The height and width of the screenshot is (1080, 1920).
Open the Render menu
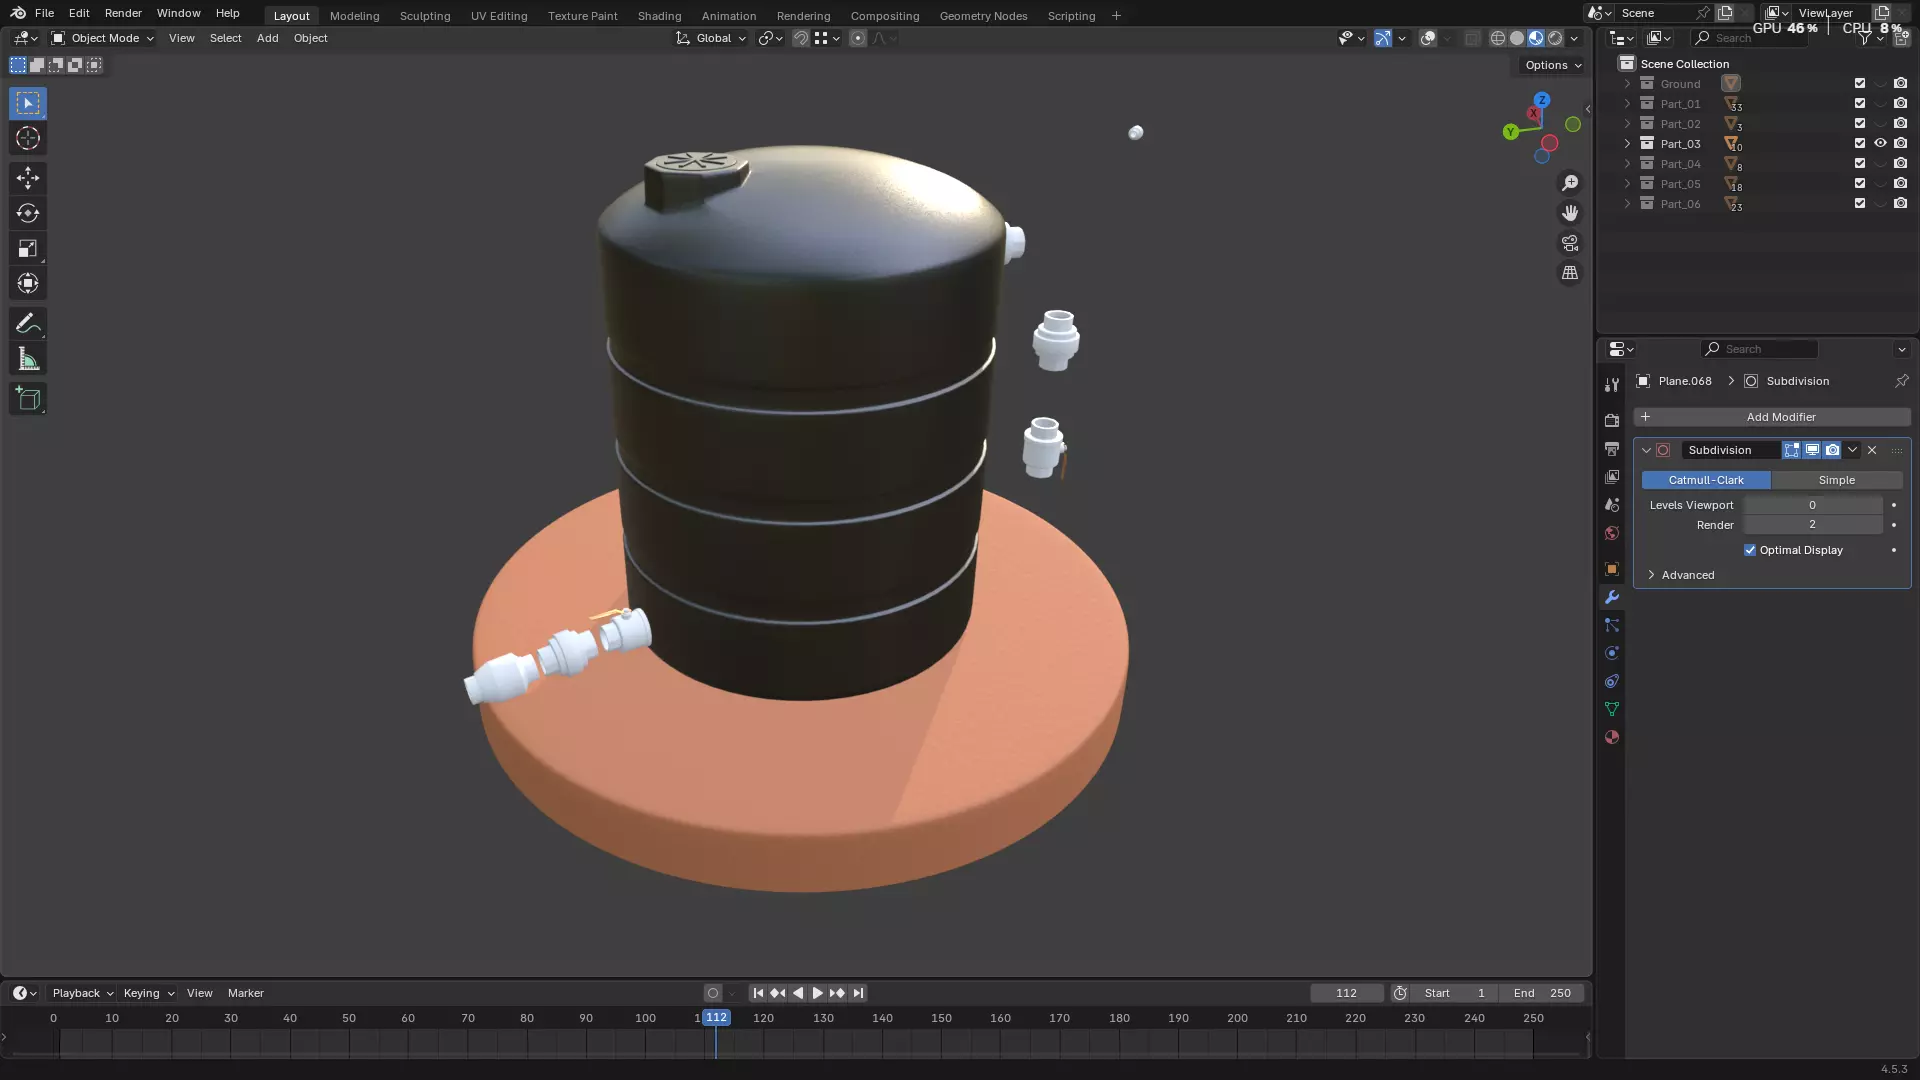tap(123, 13)
